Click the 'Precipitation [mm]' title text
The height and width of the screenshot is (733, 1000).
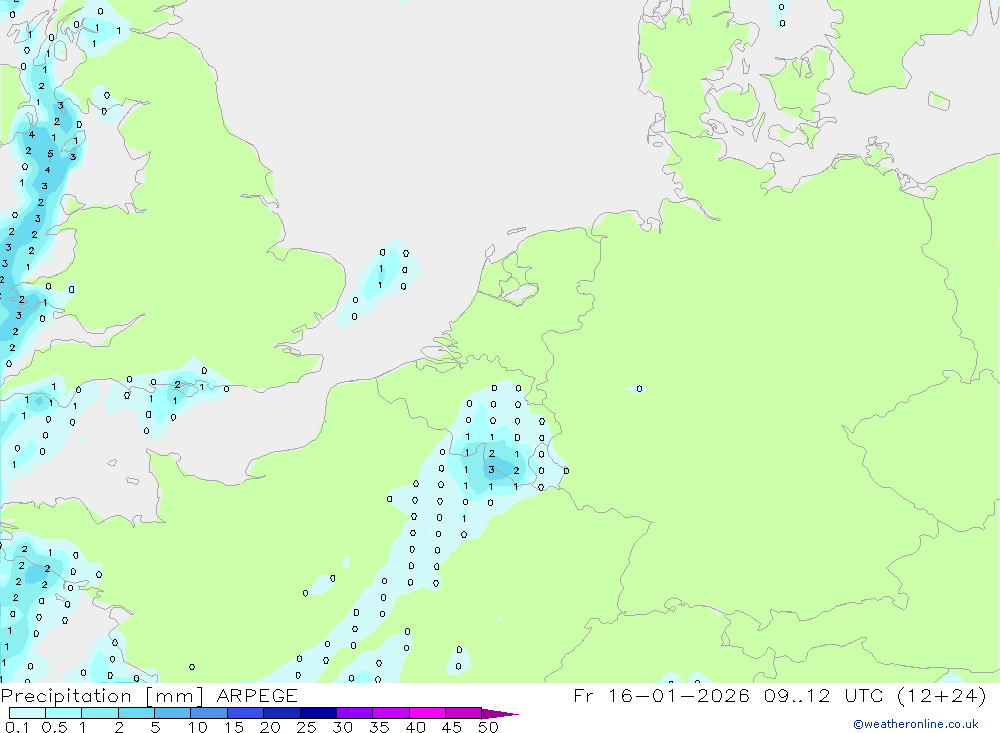point(102,696)
